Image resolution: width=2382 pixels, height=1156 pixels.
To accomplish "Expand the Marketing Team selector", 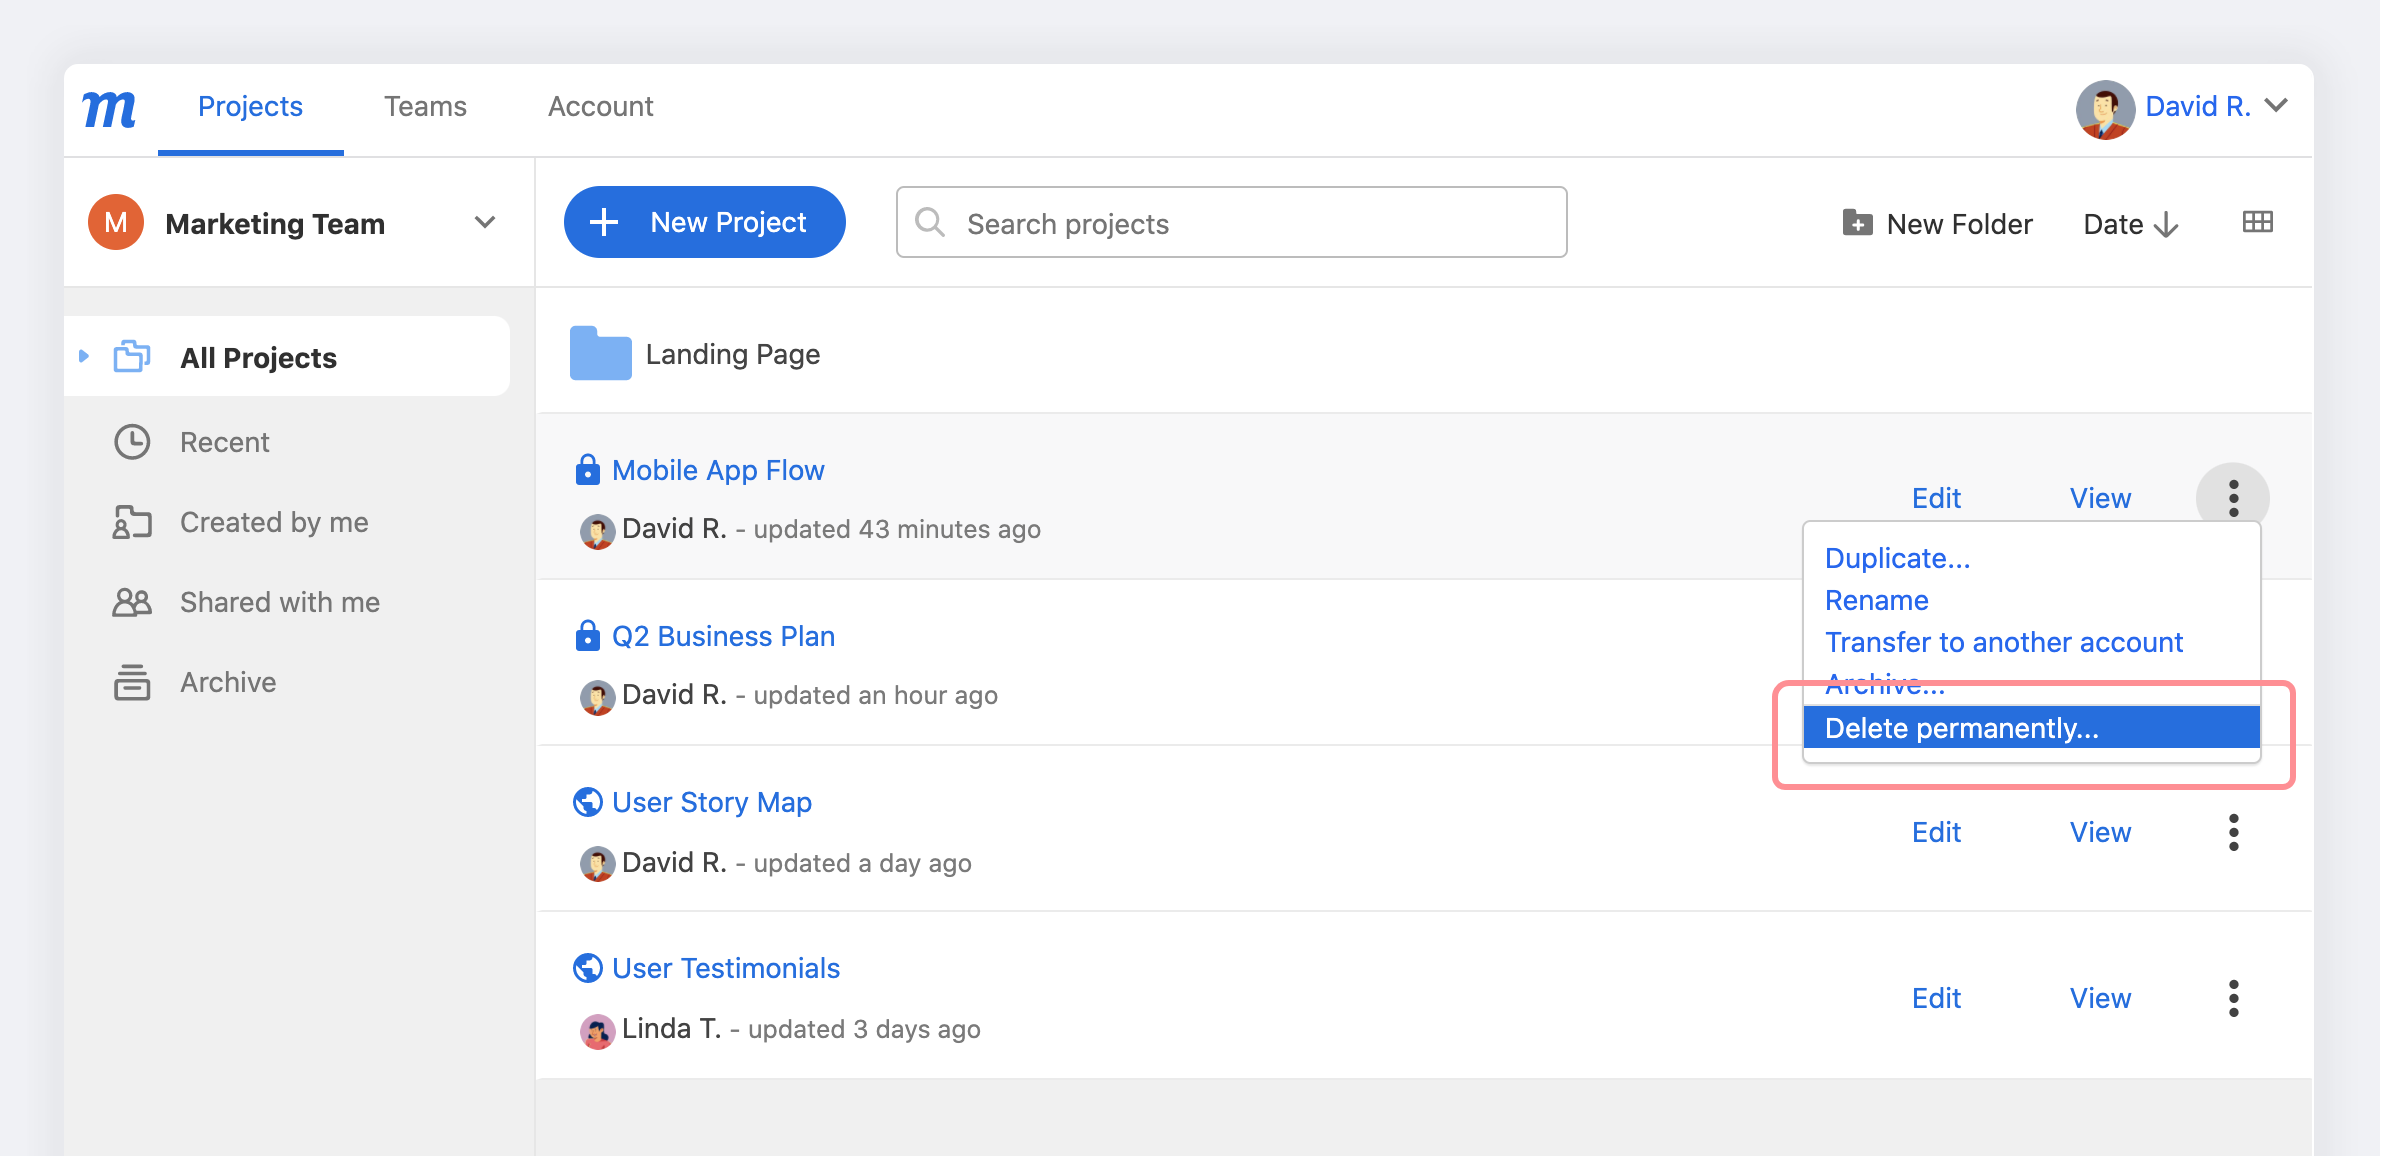I will (x=485, y=222).
